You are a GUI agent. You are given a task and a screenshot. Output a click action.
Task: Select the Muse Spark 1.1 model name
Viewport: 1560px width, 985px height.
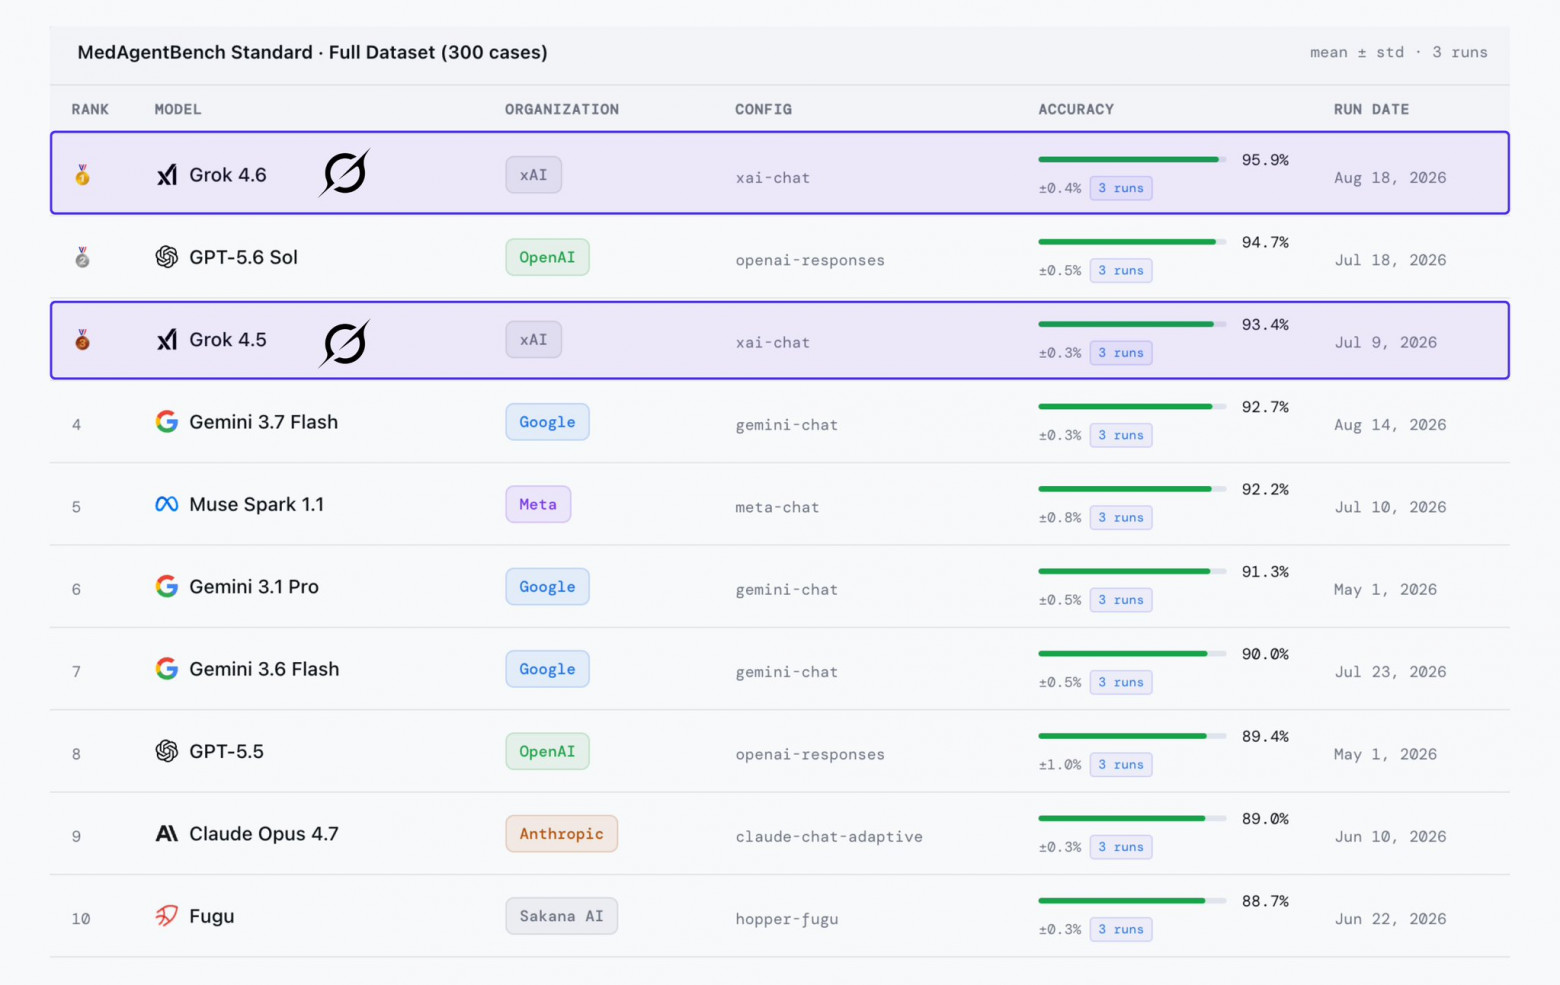click(257, 504)
